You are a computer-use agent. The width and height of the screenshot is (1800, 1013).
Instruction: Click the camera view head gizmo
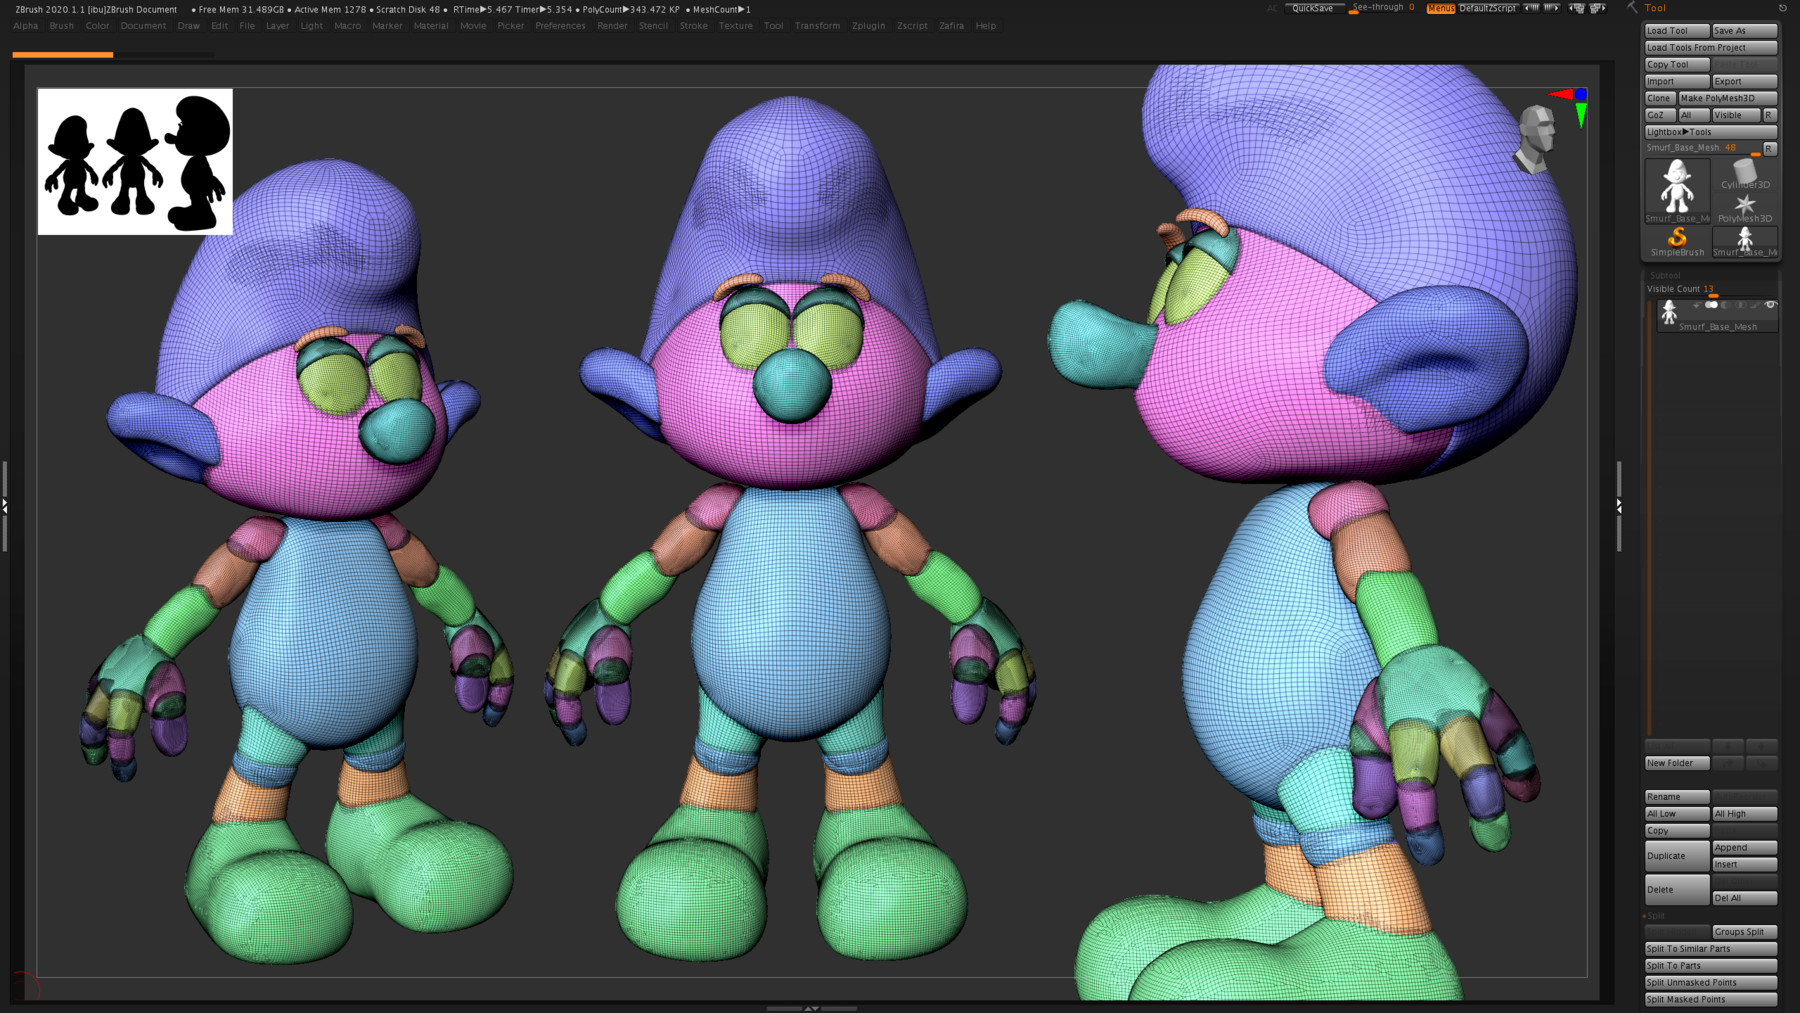coord(1536,139)
